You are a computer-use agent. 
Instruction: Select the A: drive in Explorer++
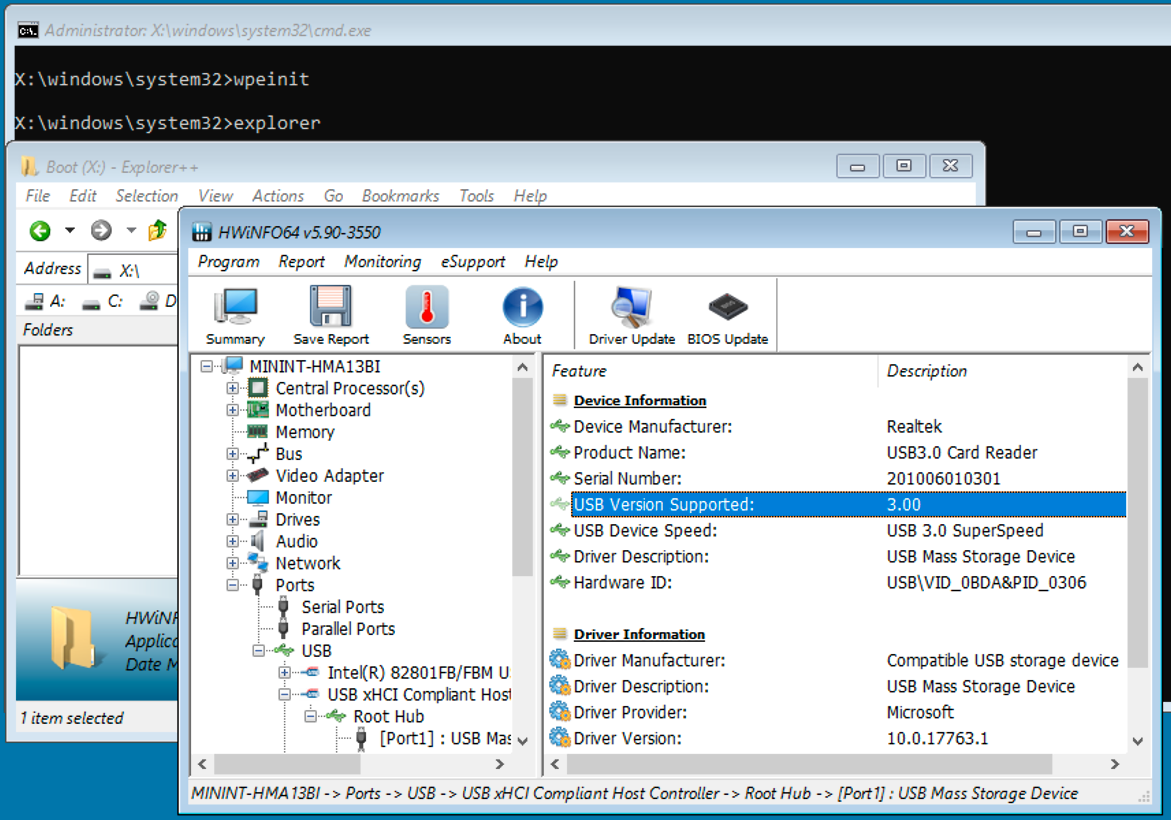45,301
